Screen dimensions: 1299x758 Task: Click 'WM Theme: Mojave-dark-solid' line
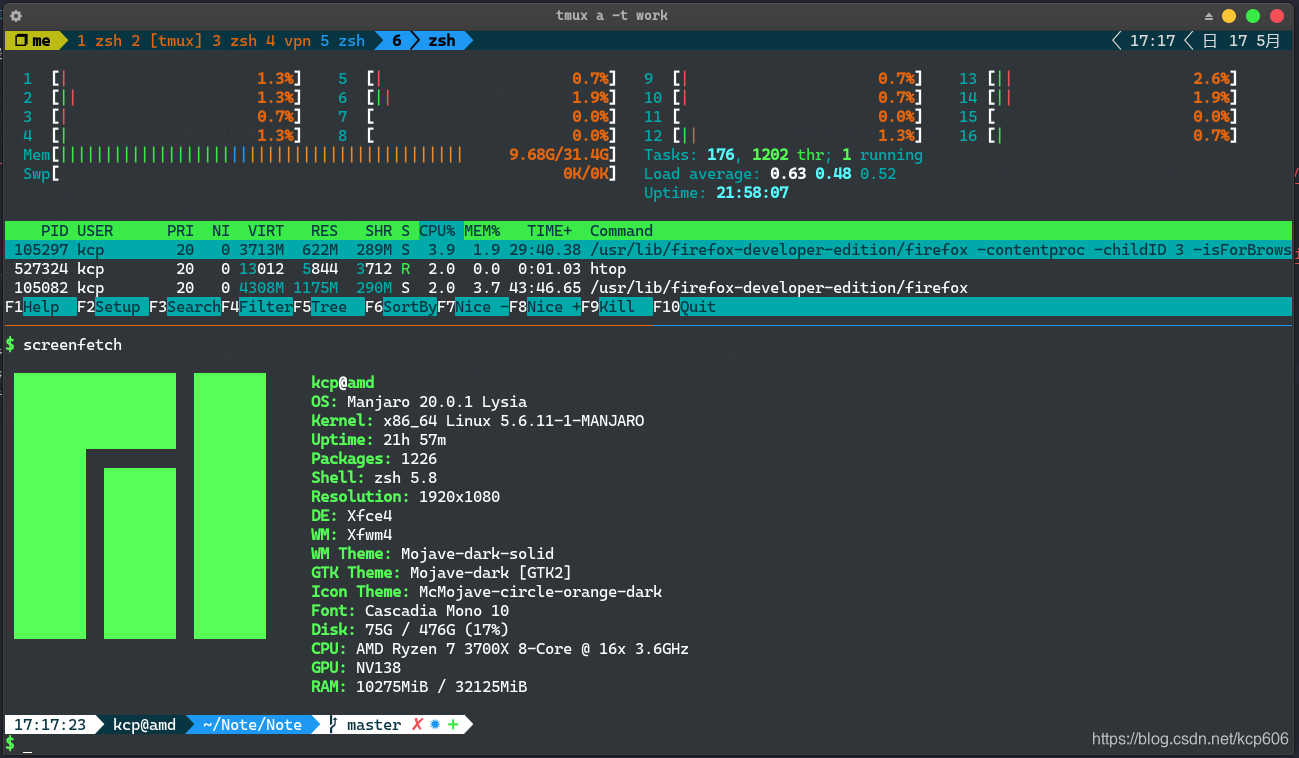(432, 554)
